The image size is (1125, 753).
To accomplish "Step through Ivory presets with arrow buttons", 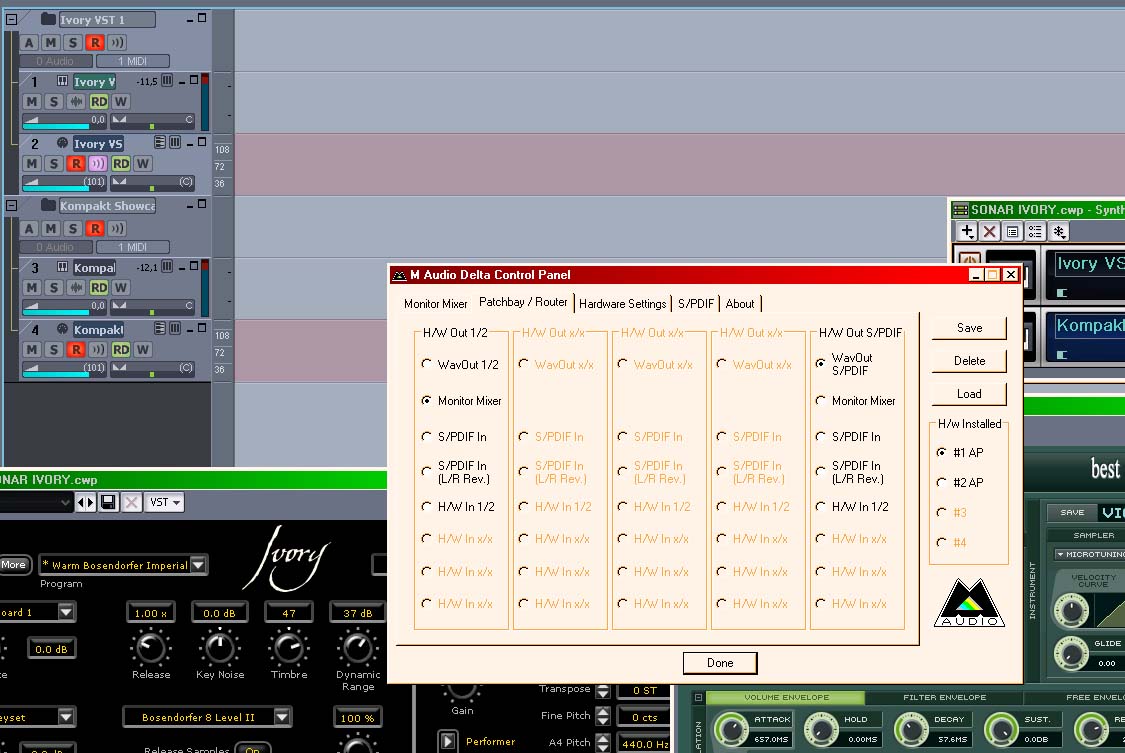I will (x=85, y=502).
